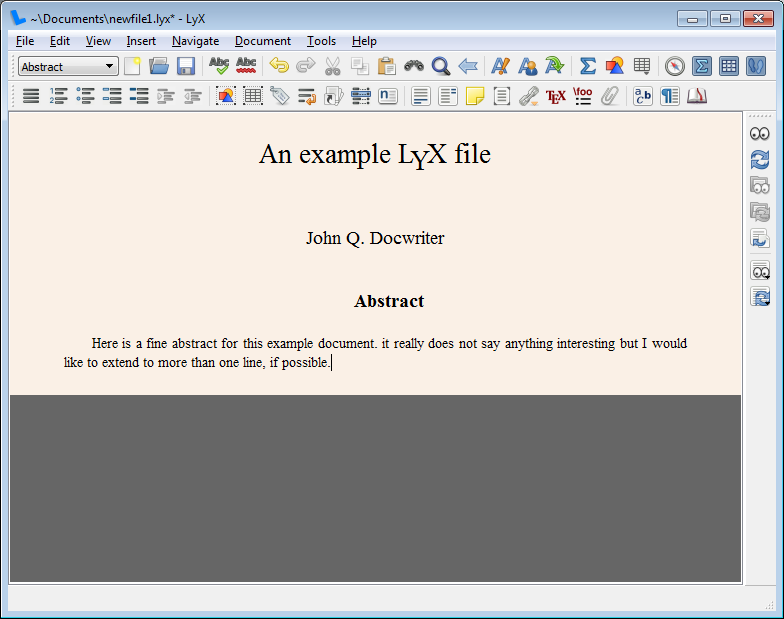Insert index entry icon
The image size is (784, 619).
[x=360, y=96]
